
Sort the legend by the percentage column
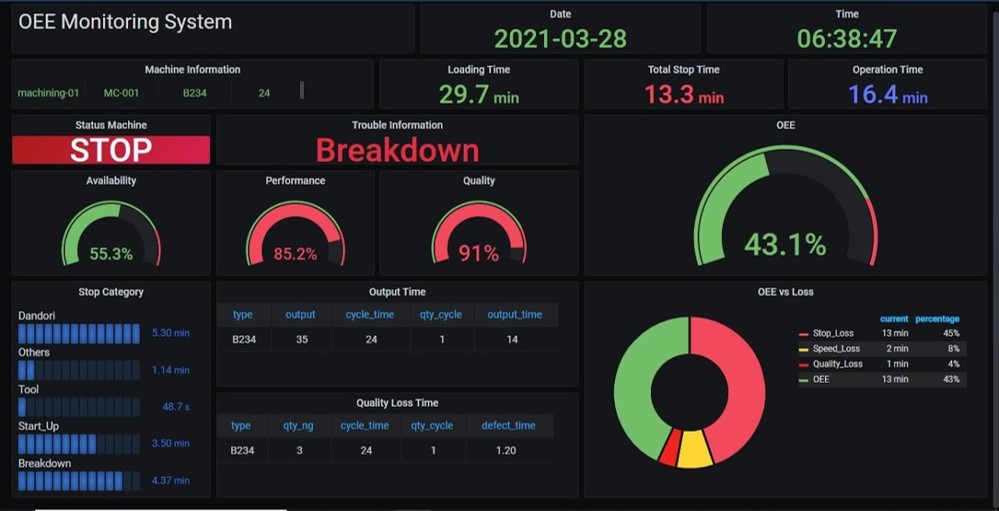(x=937, y=319)
